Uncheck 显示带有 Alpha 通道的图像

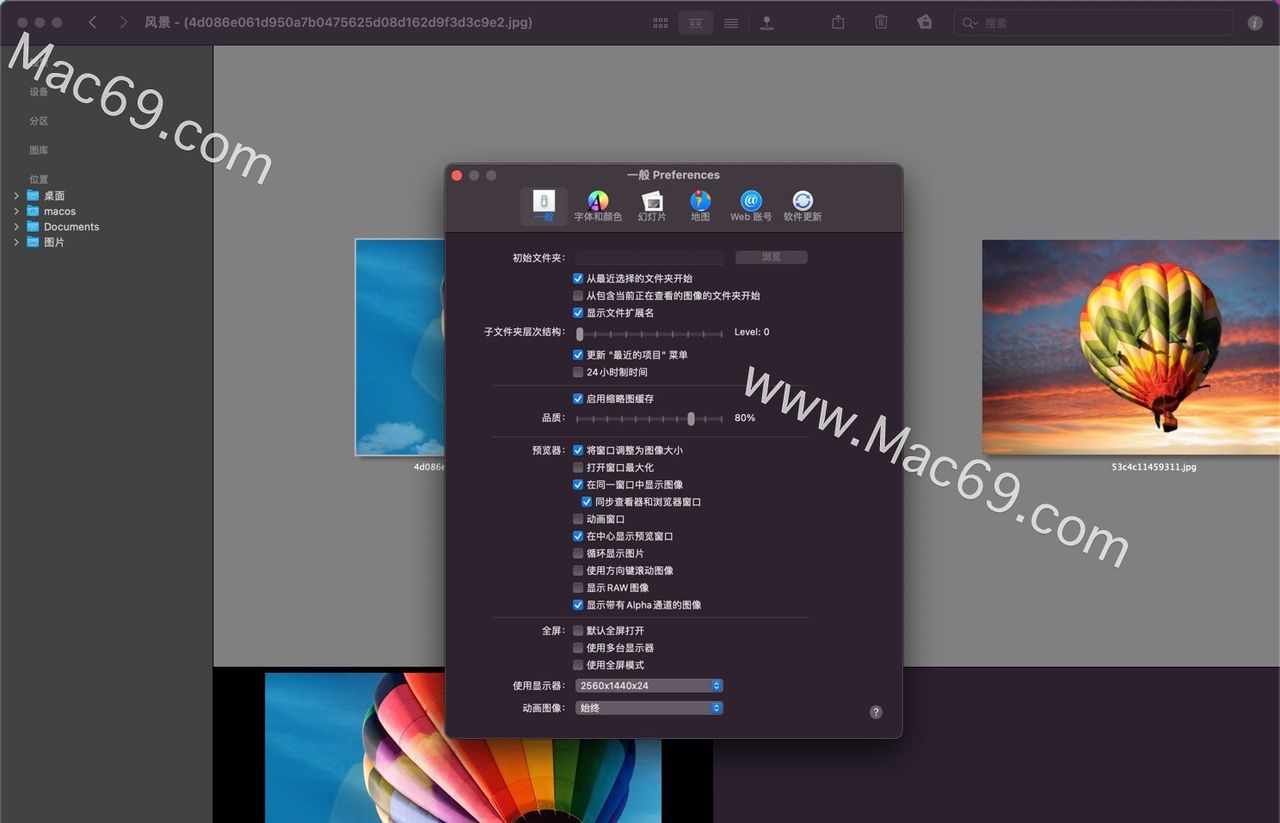tap(578, 604)
